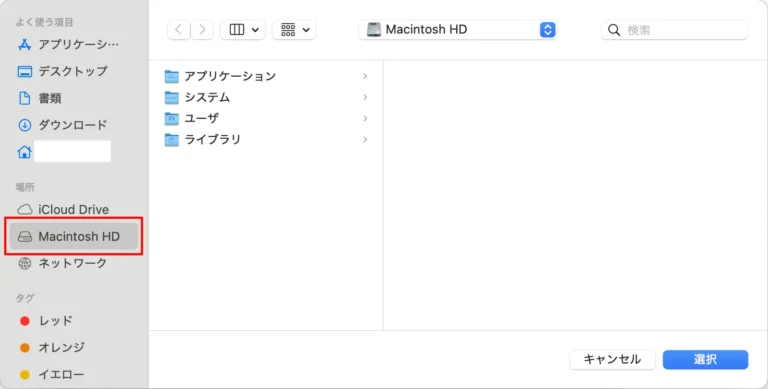768x389 pixels.
Task: Click the 選択 button
Action: pos(705,360)
